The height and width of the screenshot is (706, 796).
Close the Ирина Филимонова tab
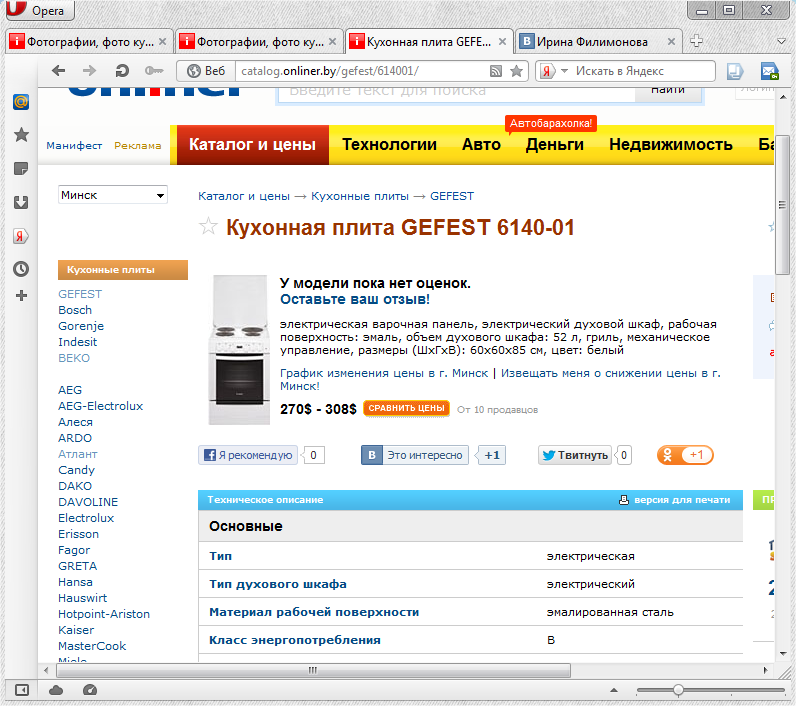click(671, 42)
